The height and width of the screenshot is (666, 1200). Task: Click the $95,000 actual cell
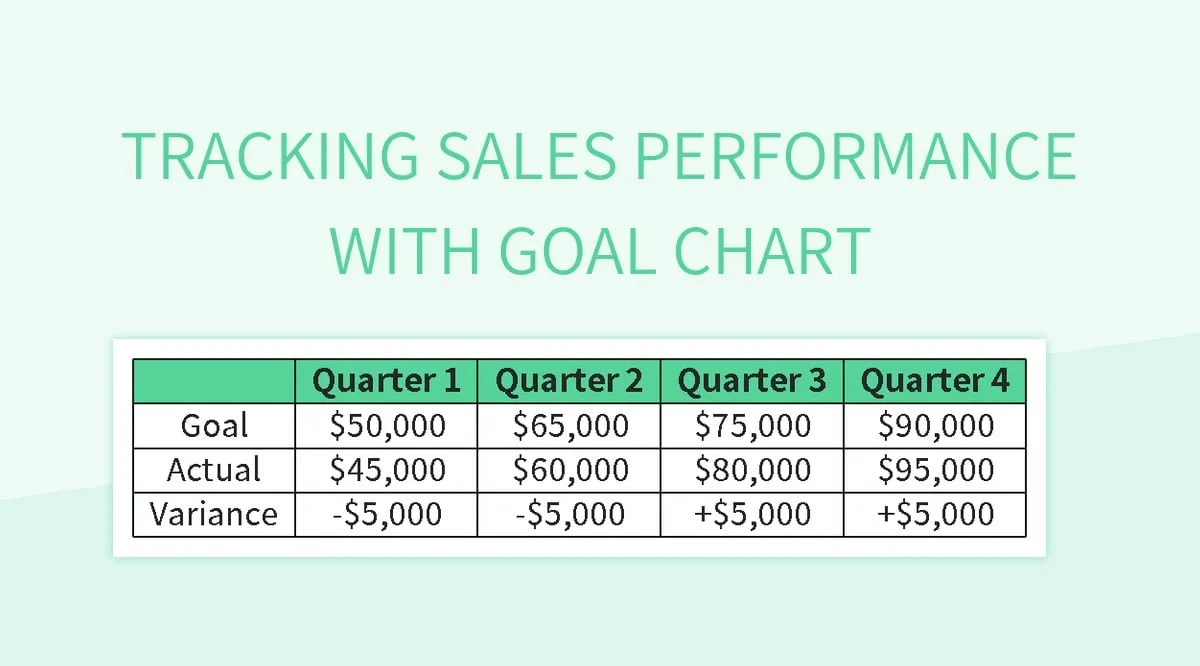tap(935, 470)
